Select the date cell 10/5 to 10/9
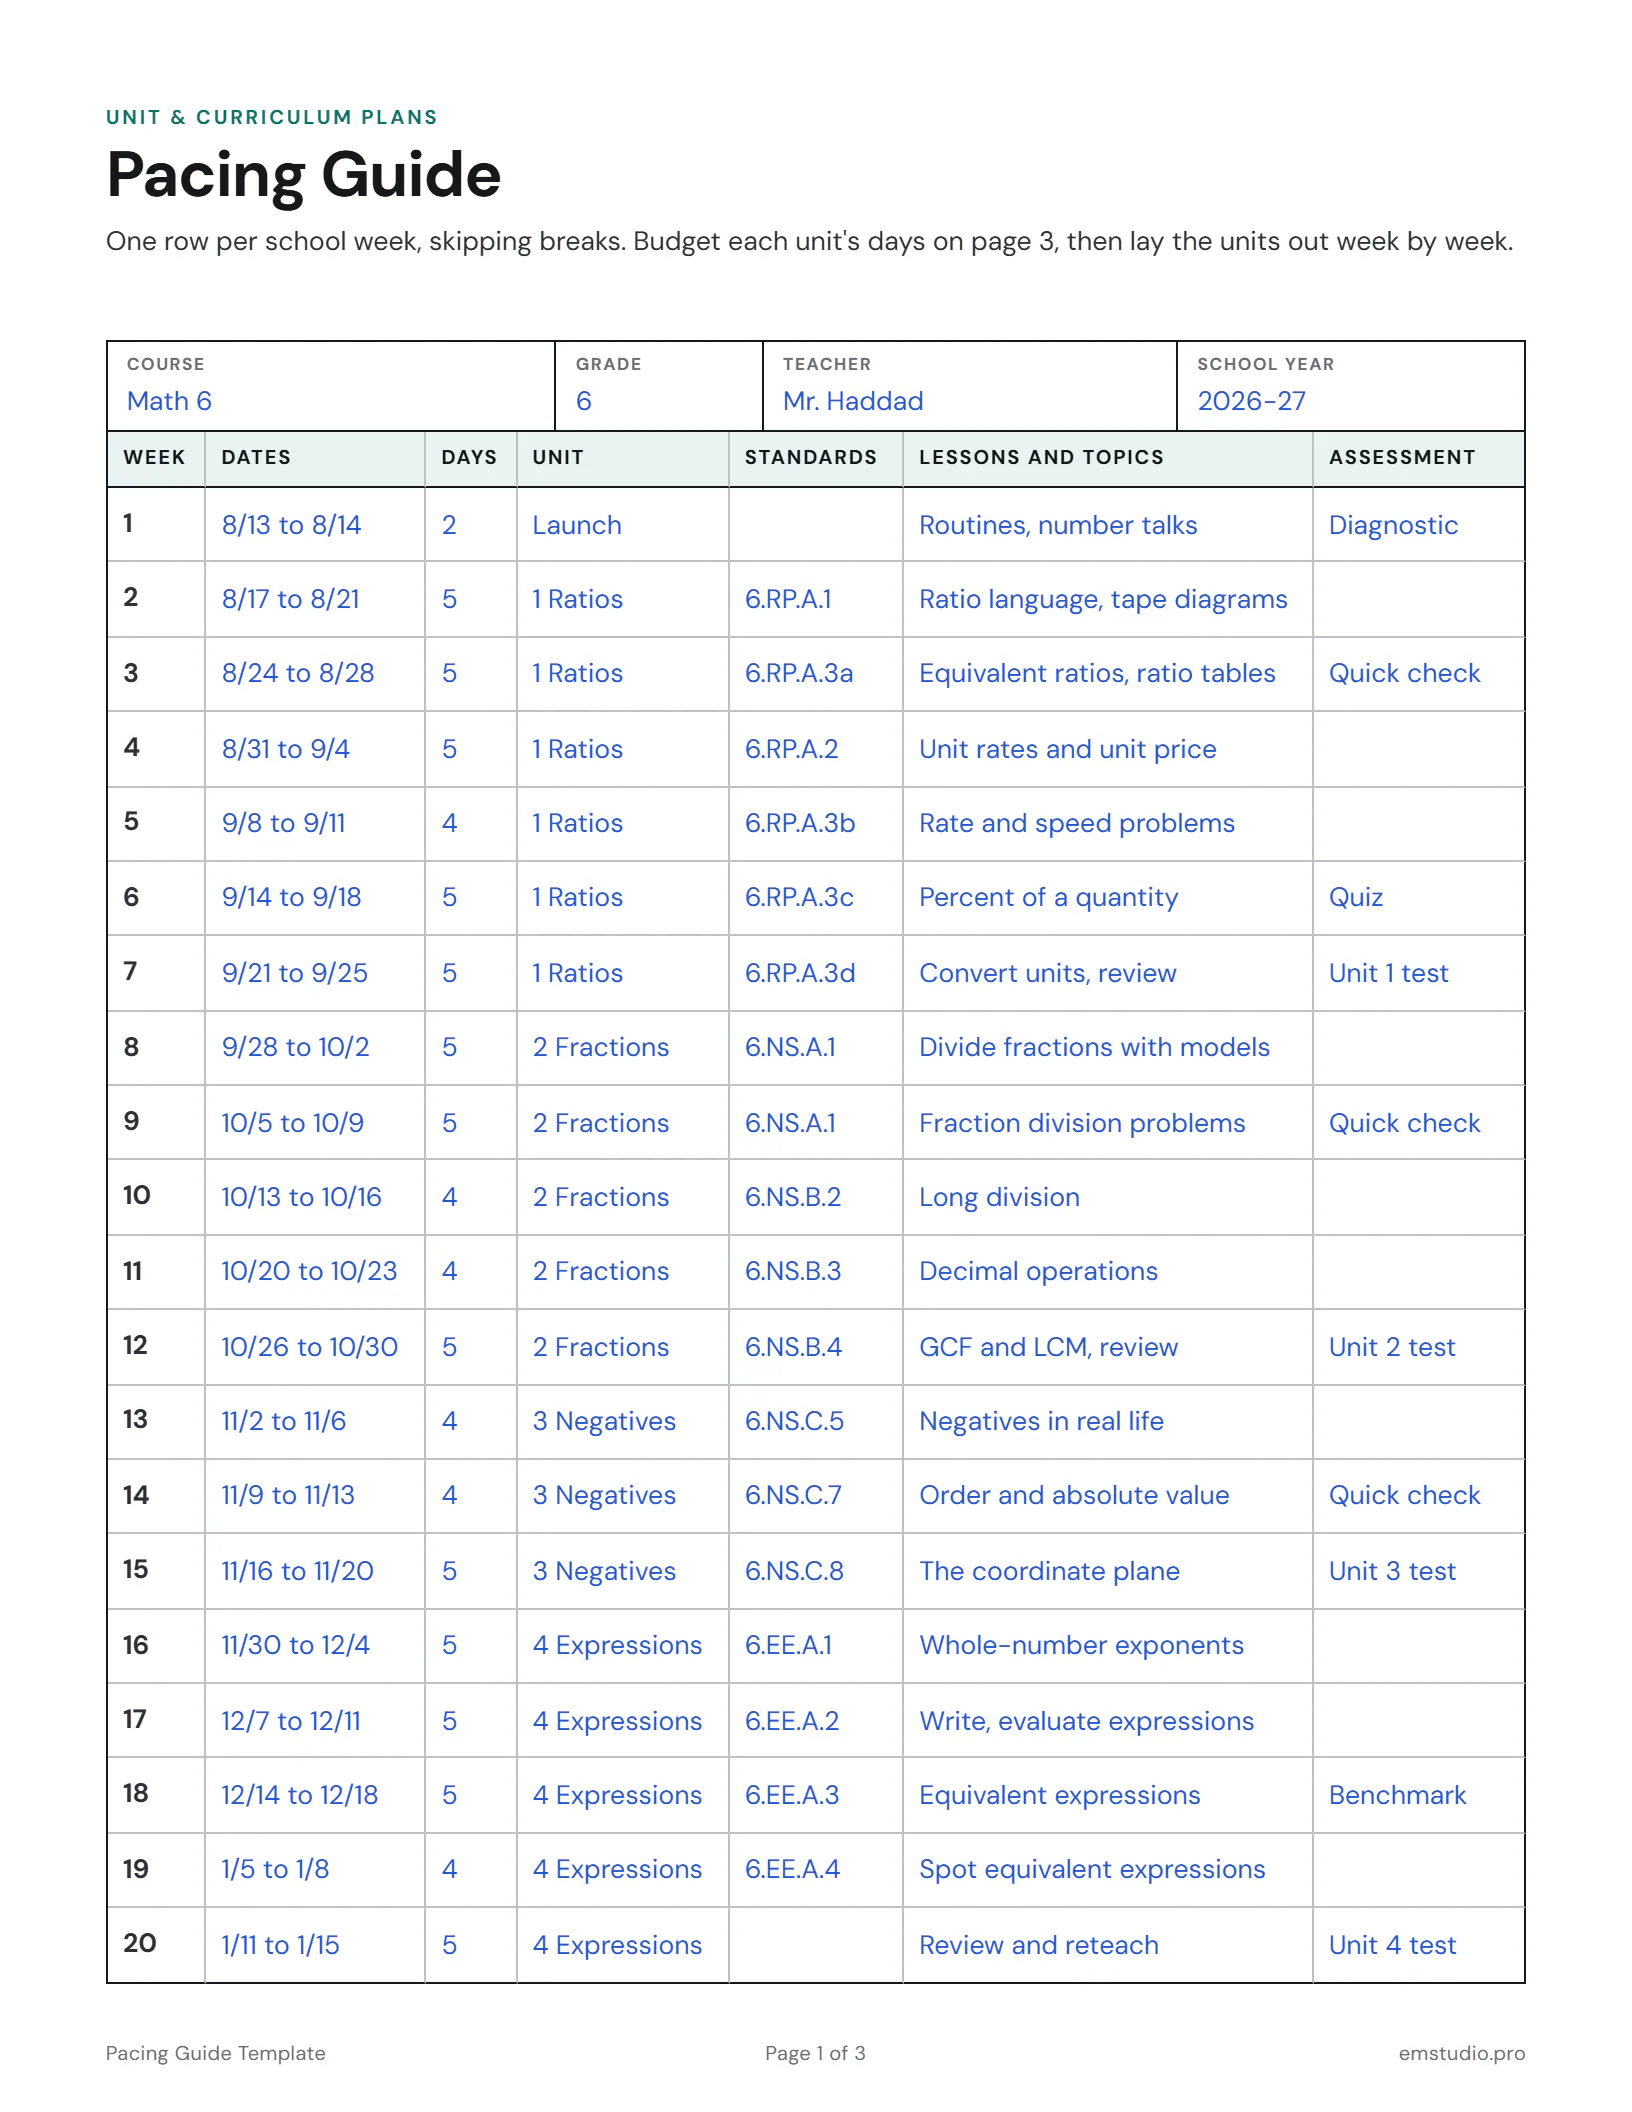Image resolution: width=1632 pixels, height=2112 pixels. click(315, 1123)
